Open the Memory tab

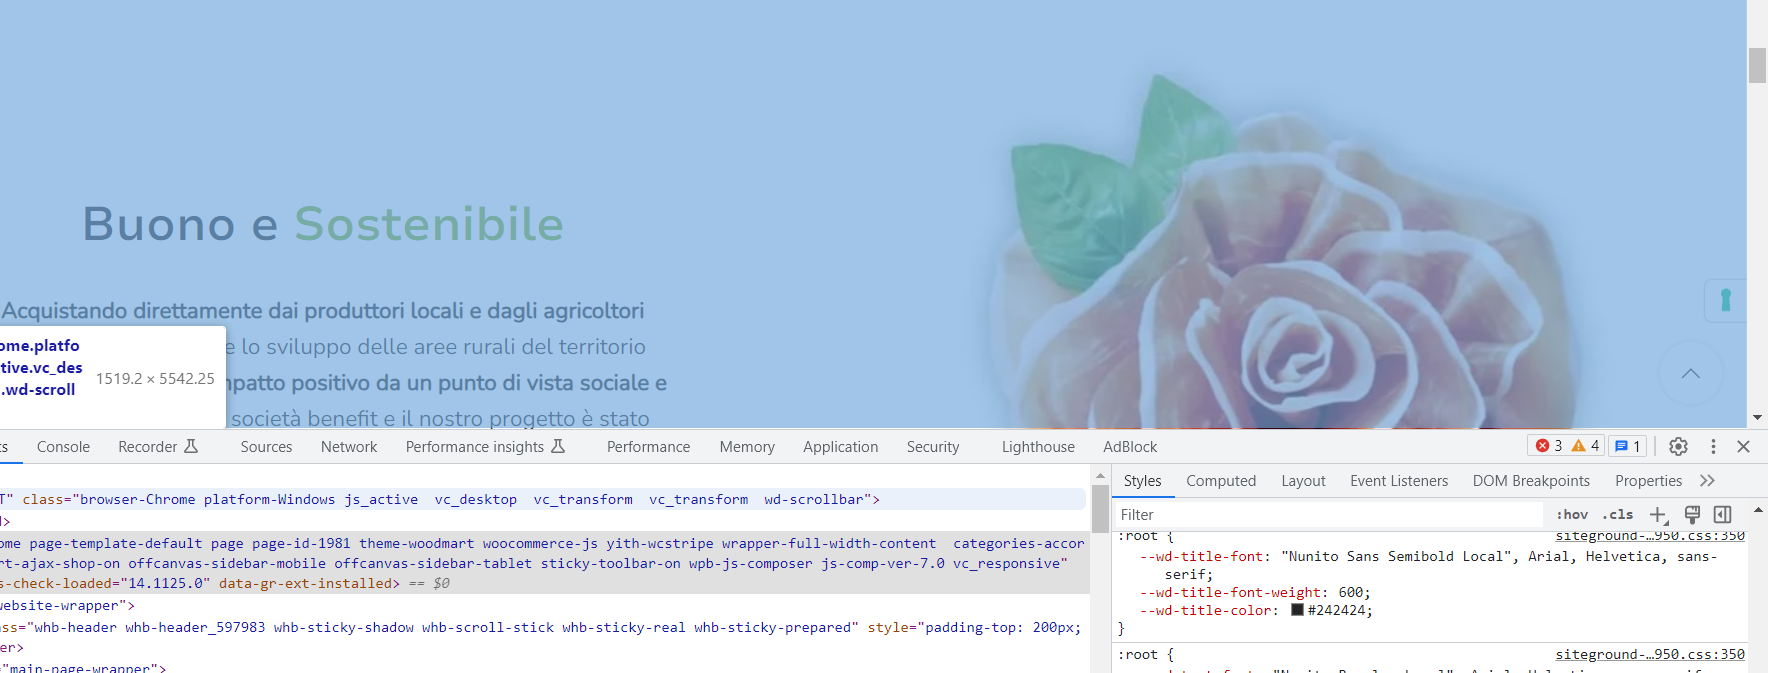click(747, 447)
